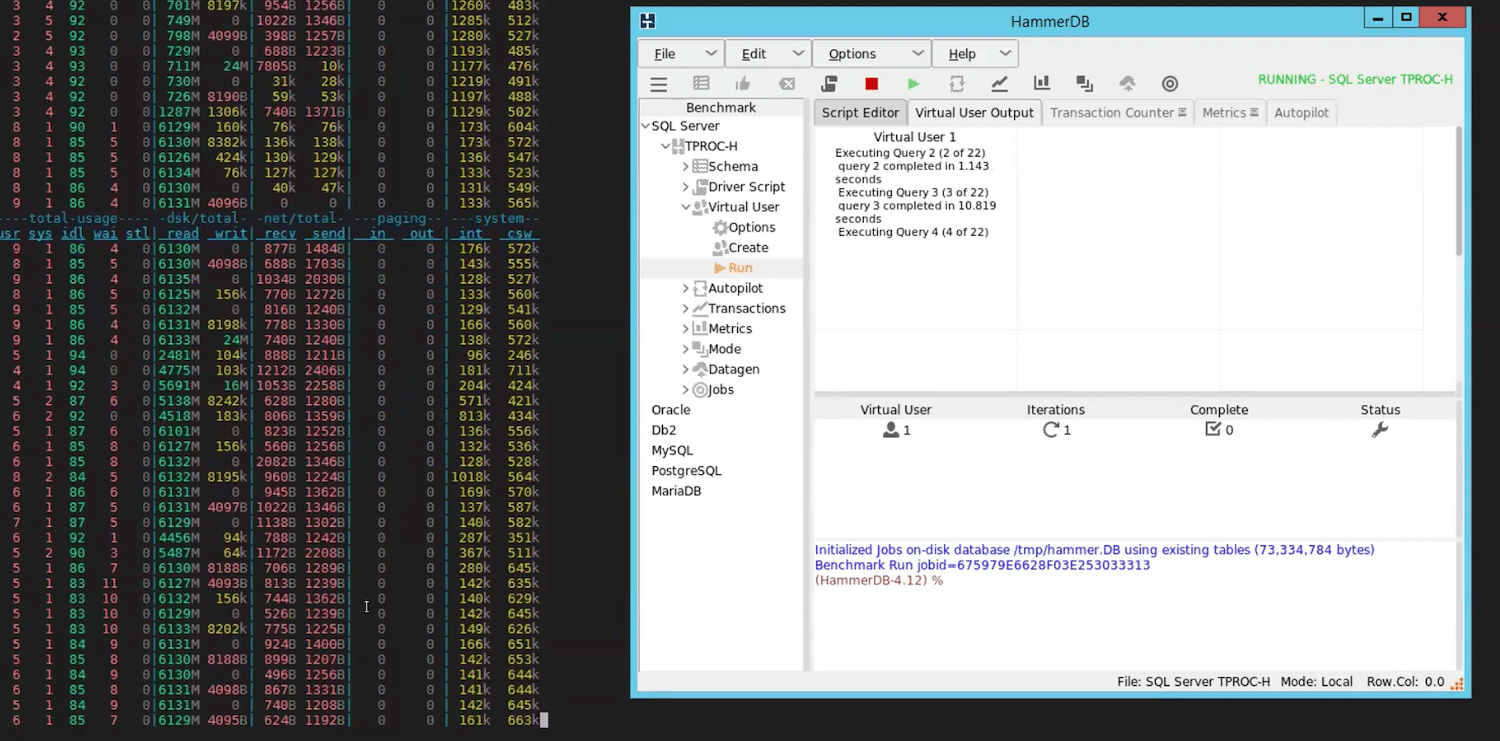Click the iterations refresh icon in table
1500x741 pixels.
(x=1050, y=430)
